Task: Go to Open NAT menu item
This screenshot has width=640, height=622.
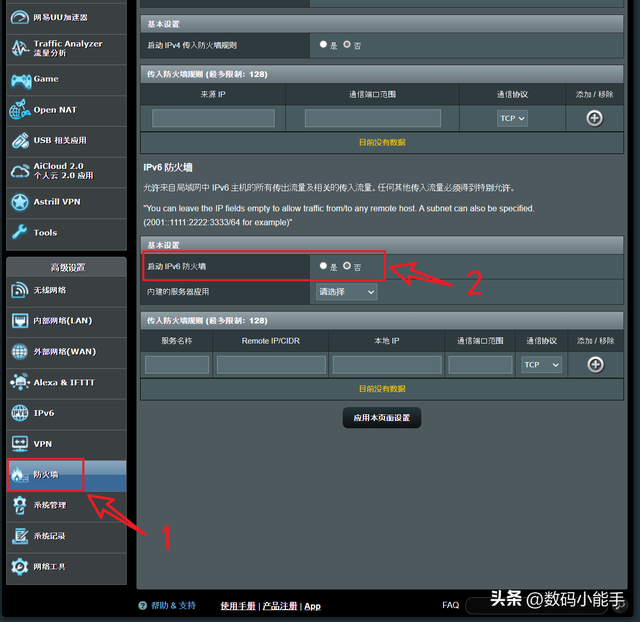Action: click(x=67, y=110)
